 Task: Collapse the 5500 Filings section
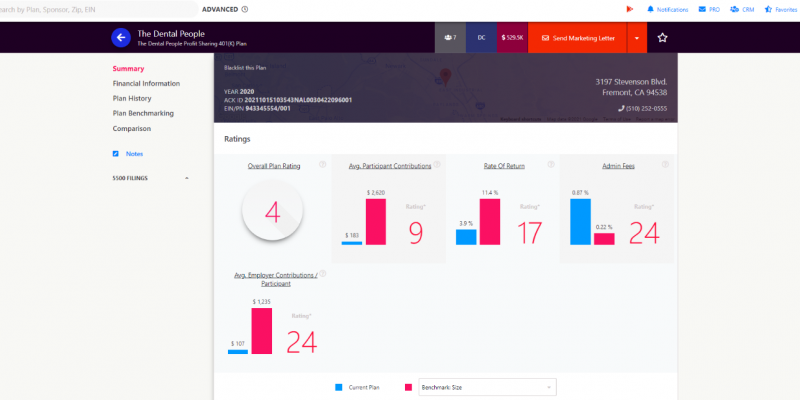186,178
